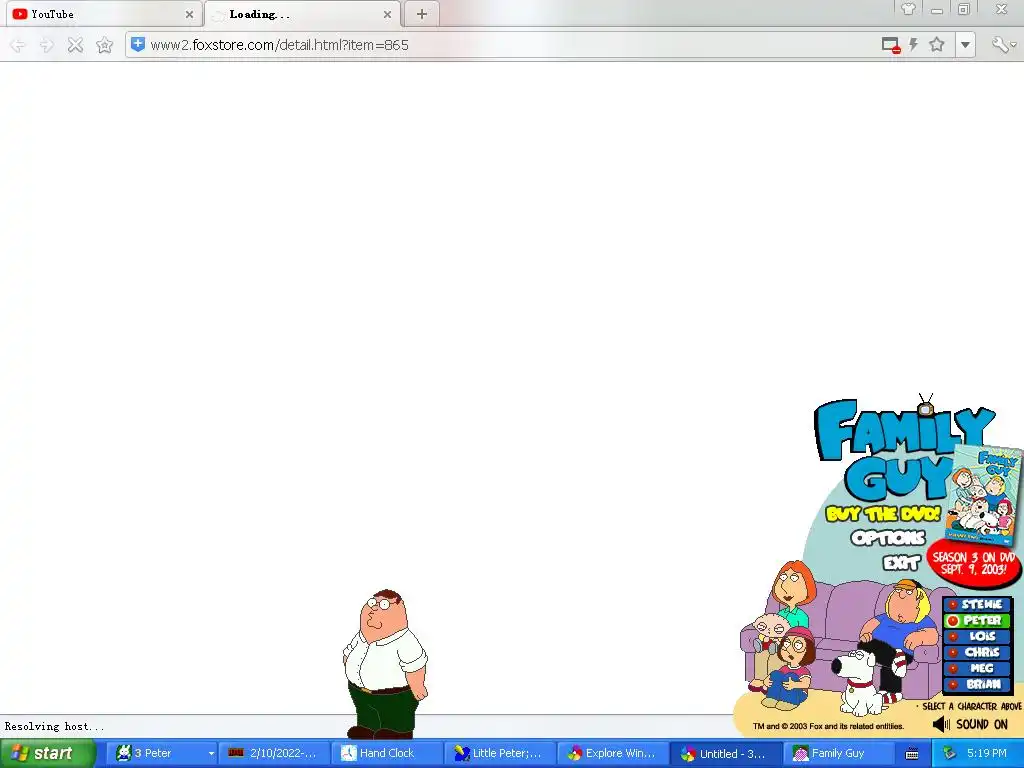Viewport: 1024px width, 768px height.
Task: Click Buy the DVD! in Family Guy panel
Action: 882,513
